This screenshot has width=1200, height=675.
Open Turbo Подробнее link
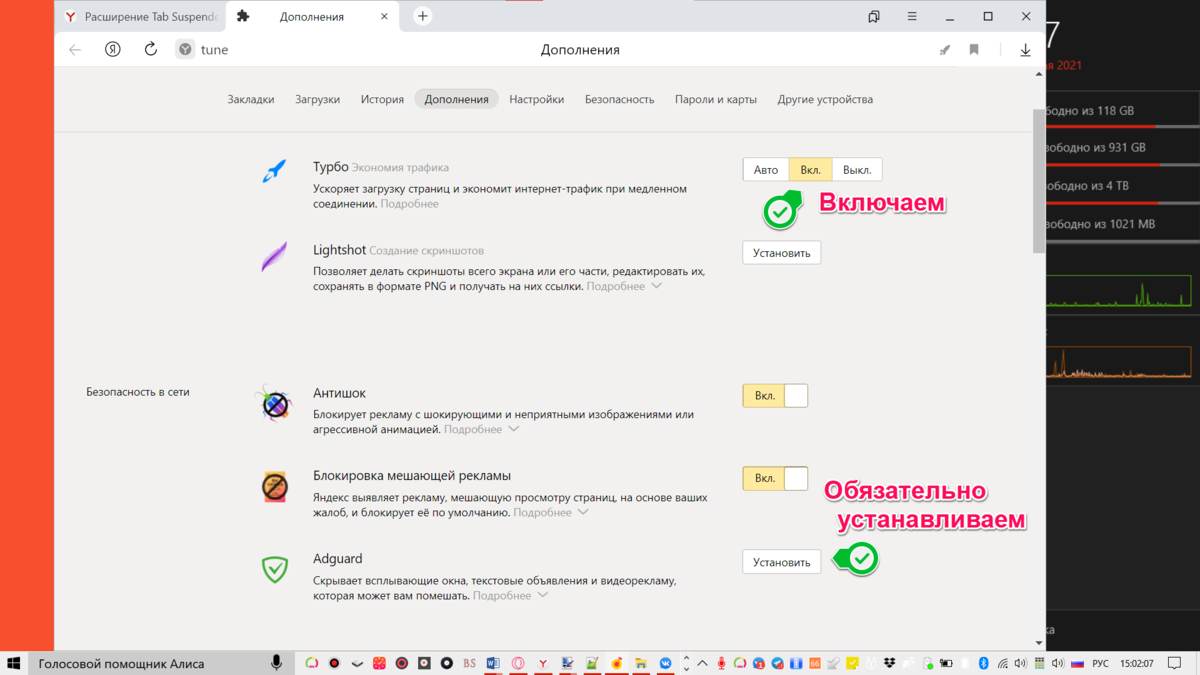coord(409,203)
